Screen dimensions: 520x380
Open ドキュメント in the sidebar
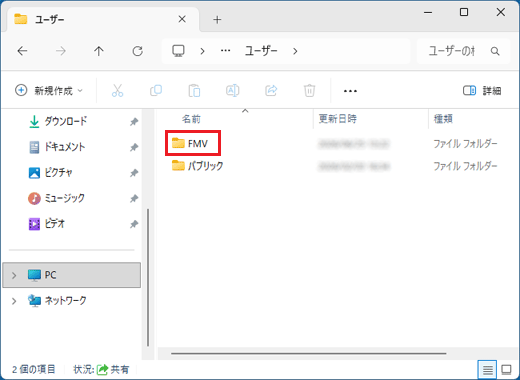pos(65,147)
